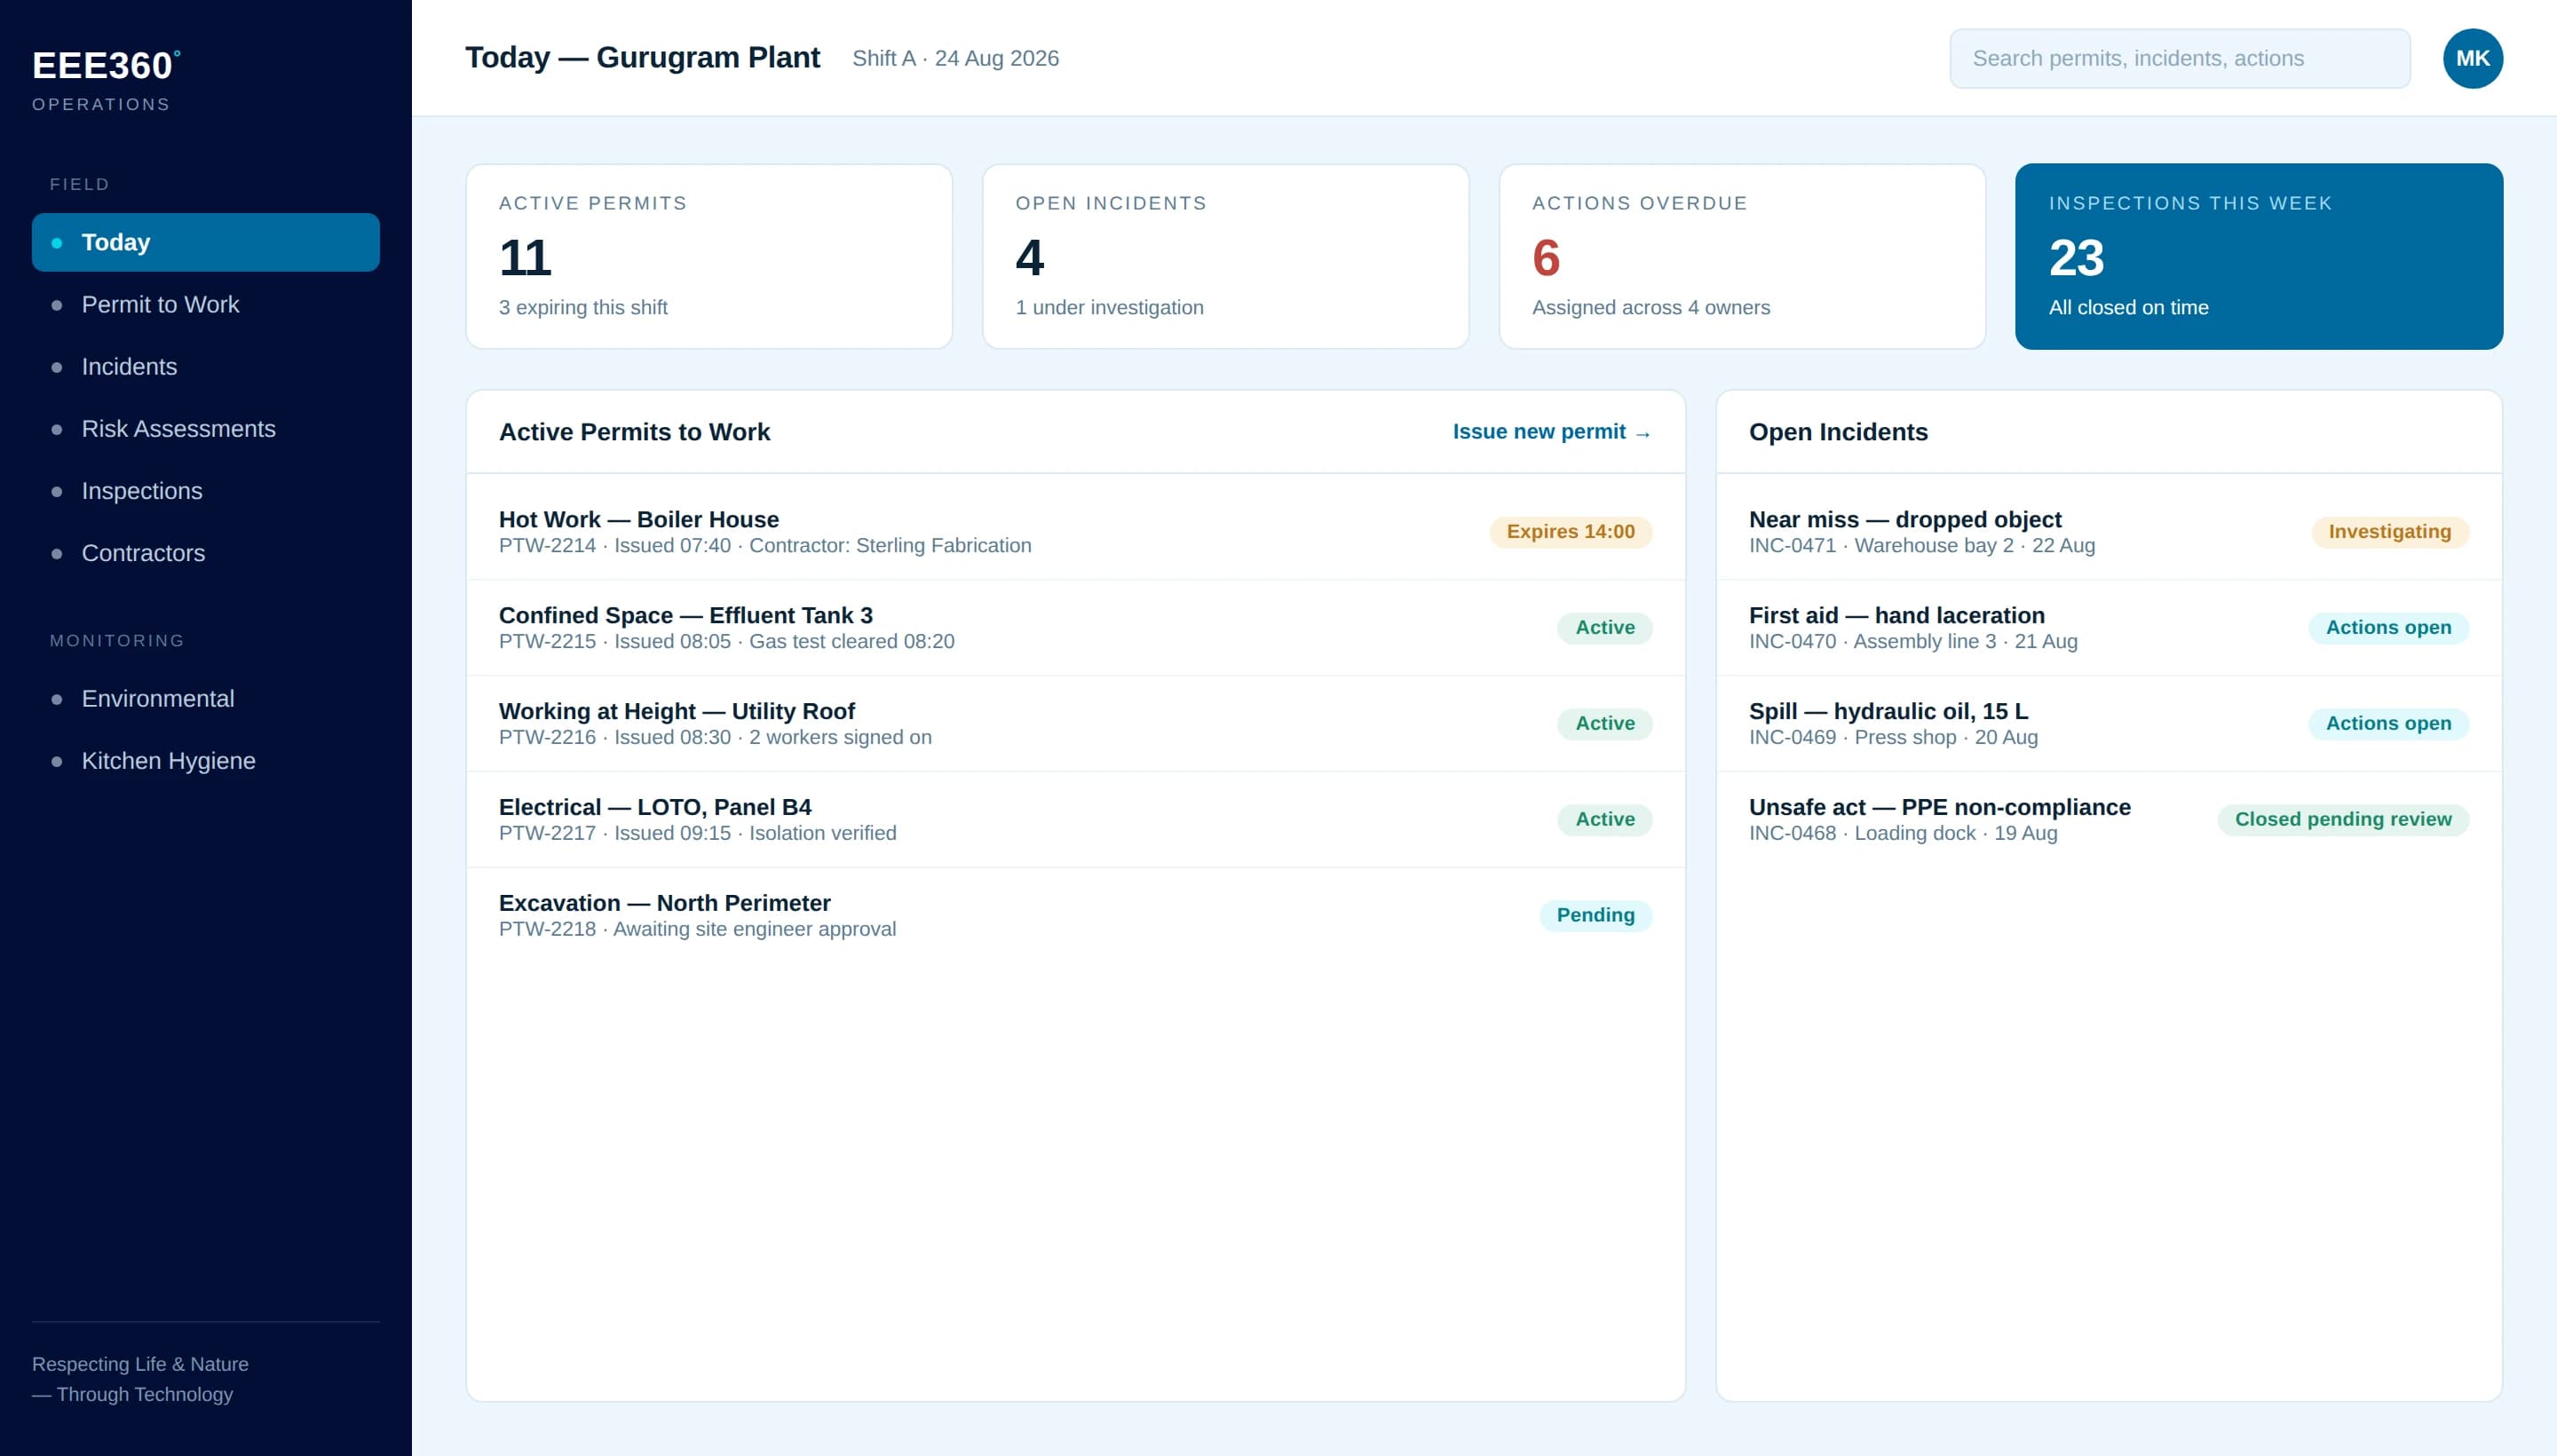
Task: Click Actions open badge for INC-0470
Action: (x=2387, y=627)
